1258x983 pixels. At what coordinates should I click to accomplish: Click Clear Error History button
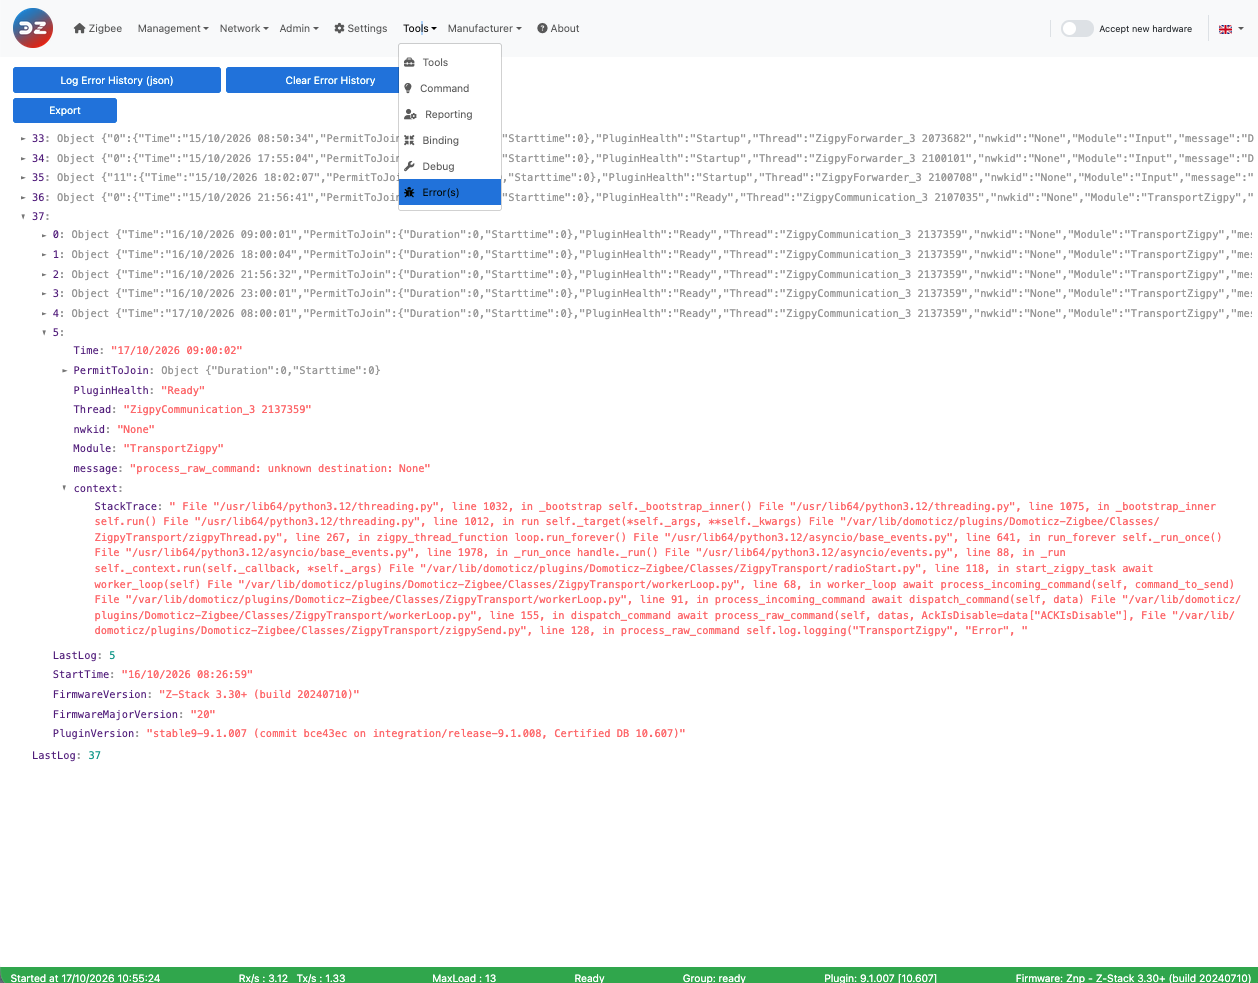[x=330, y=80]
